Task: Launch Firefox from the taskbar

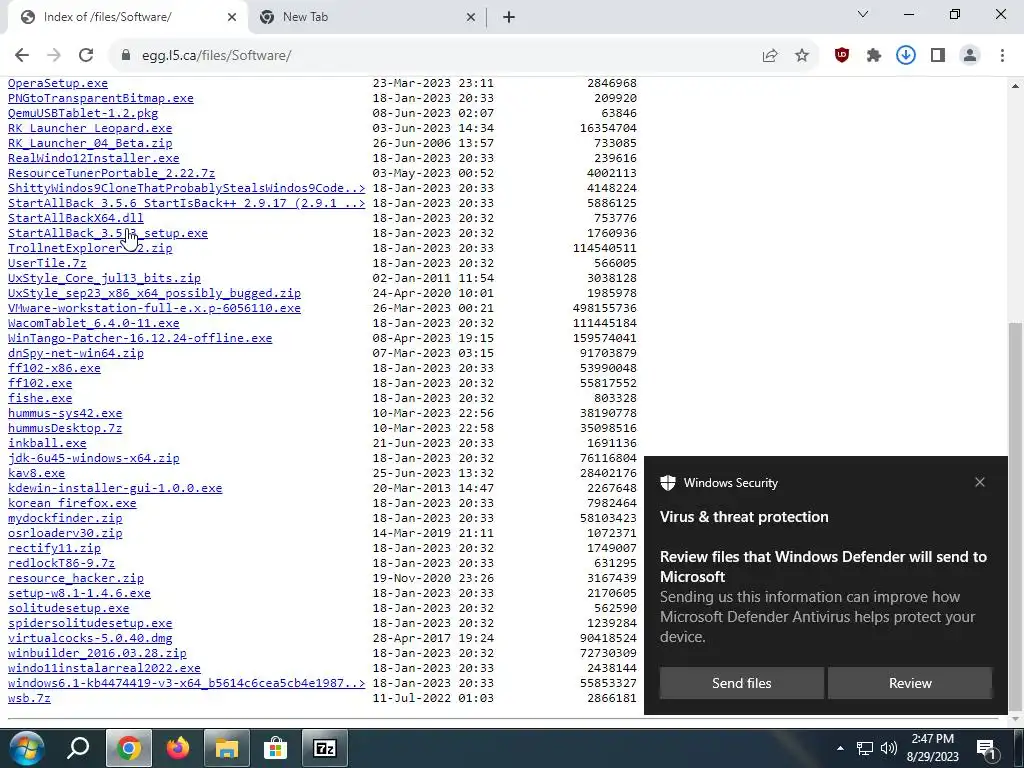Action: pyautogui.click(x=178, y=748)
